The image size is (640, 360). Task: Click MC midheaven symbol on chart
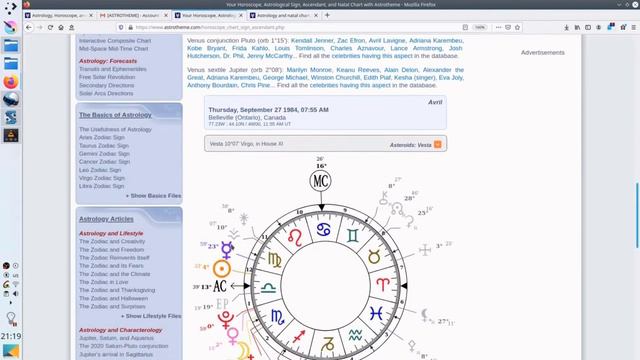pos(320,181)
